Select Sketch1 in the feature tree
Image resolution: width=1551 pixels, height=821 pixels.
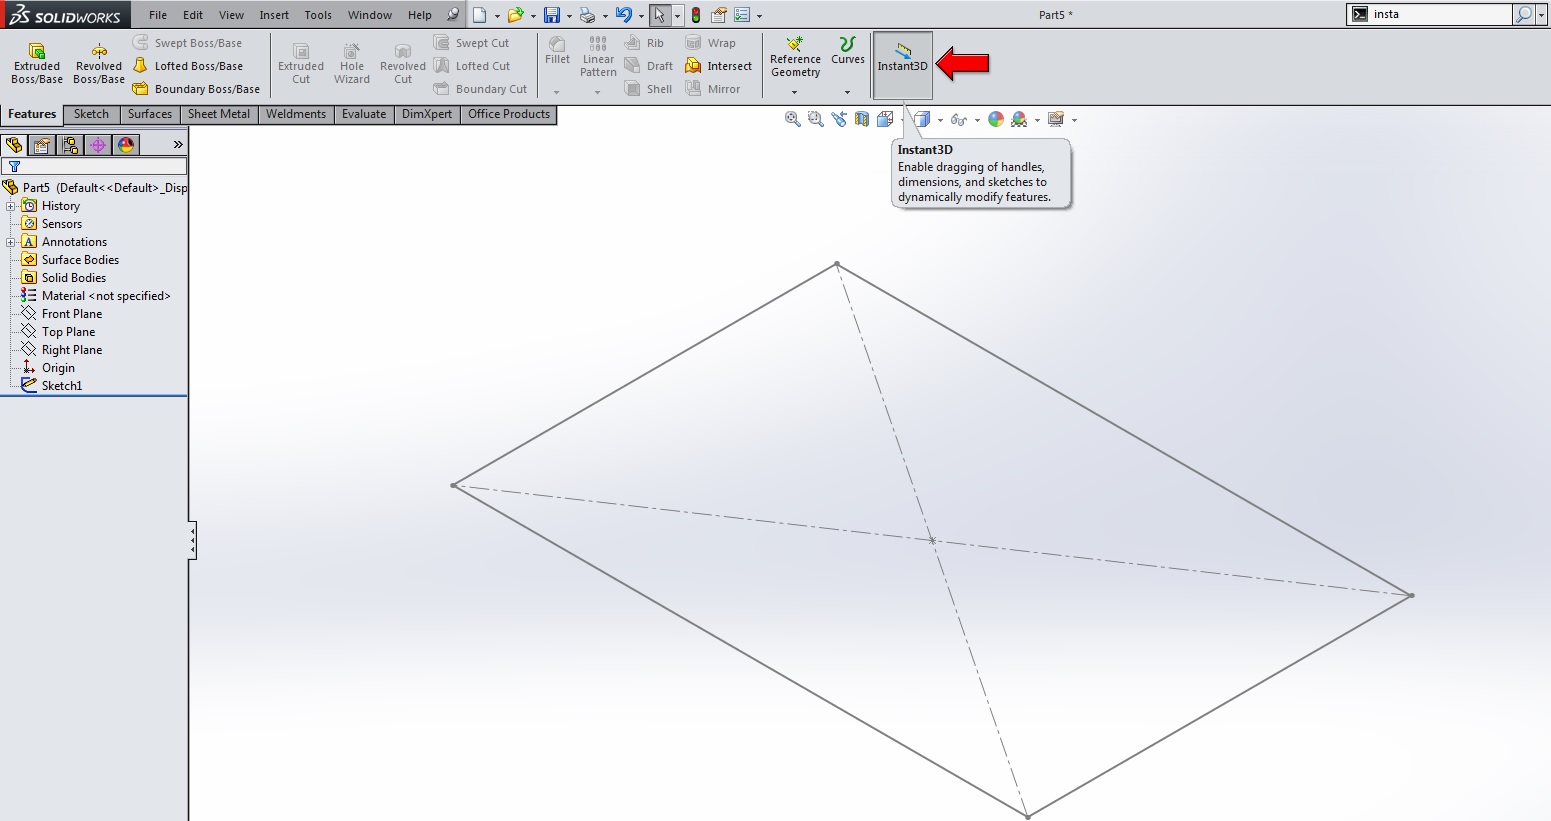coord(62,386)
